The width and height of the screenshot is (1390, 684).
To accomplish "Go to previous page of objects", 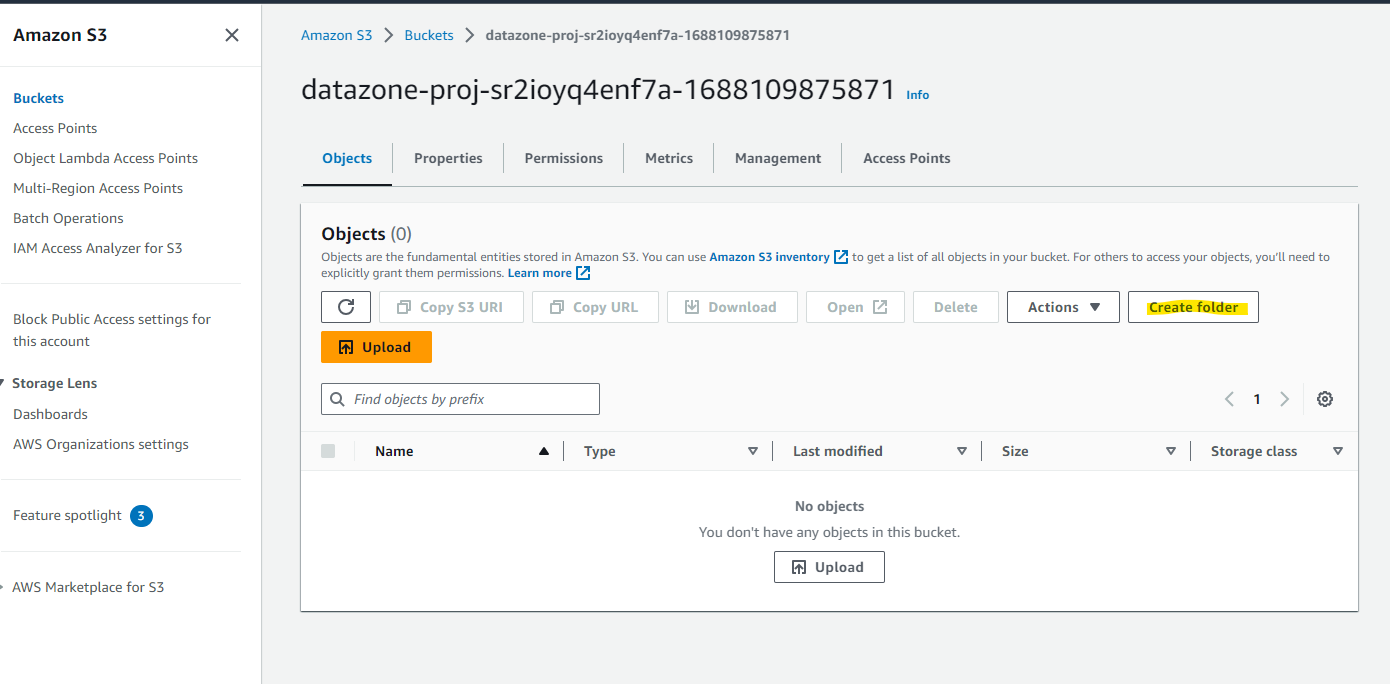I will 1229,399.
